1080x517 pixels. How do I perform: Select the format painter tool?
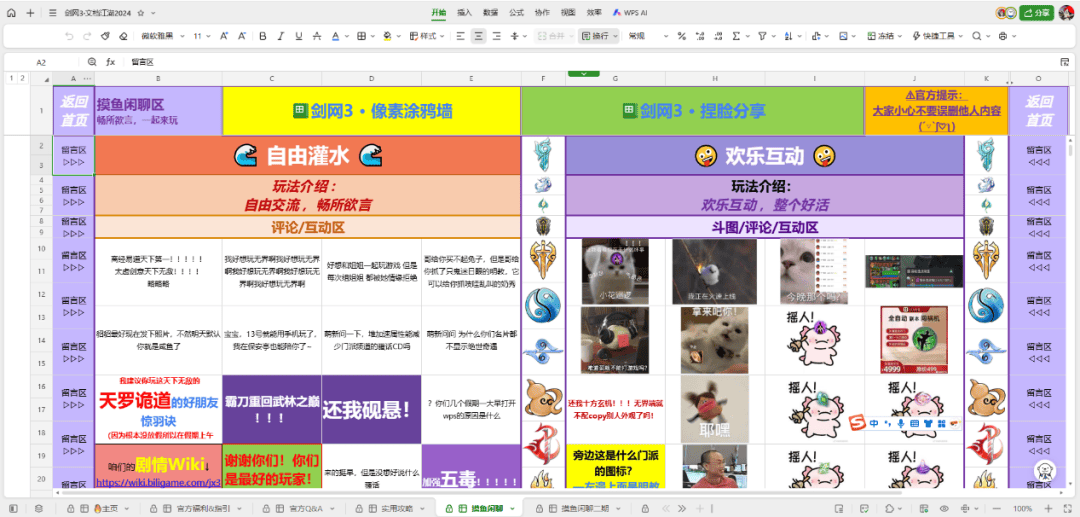point(105,36)
